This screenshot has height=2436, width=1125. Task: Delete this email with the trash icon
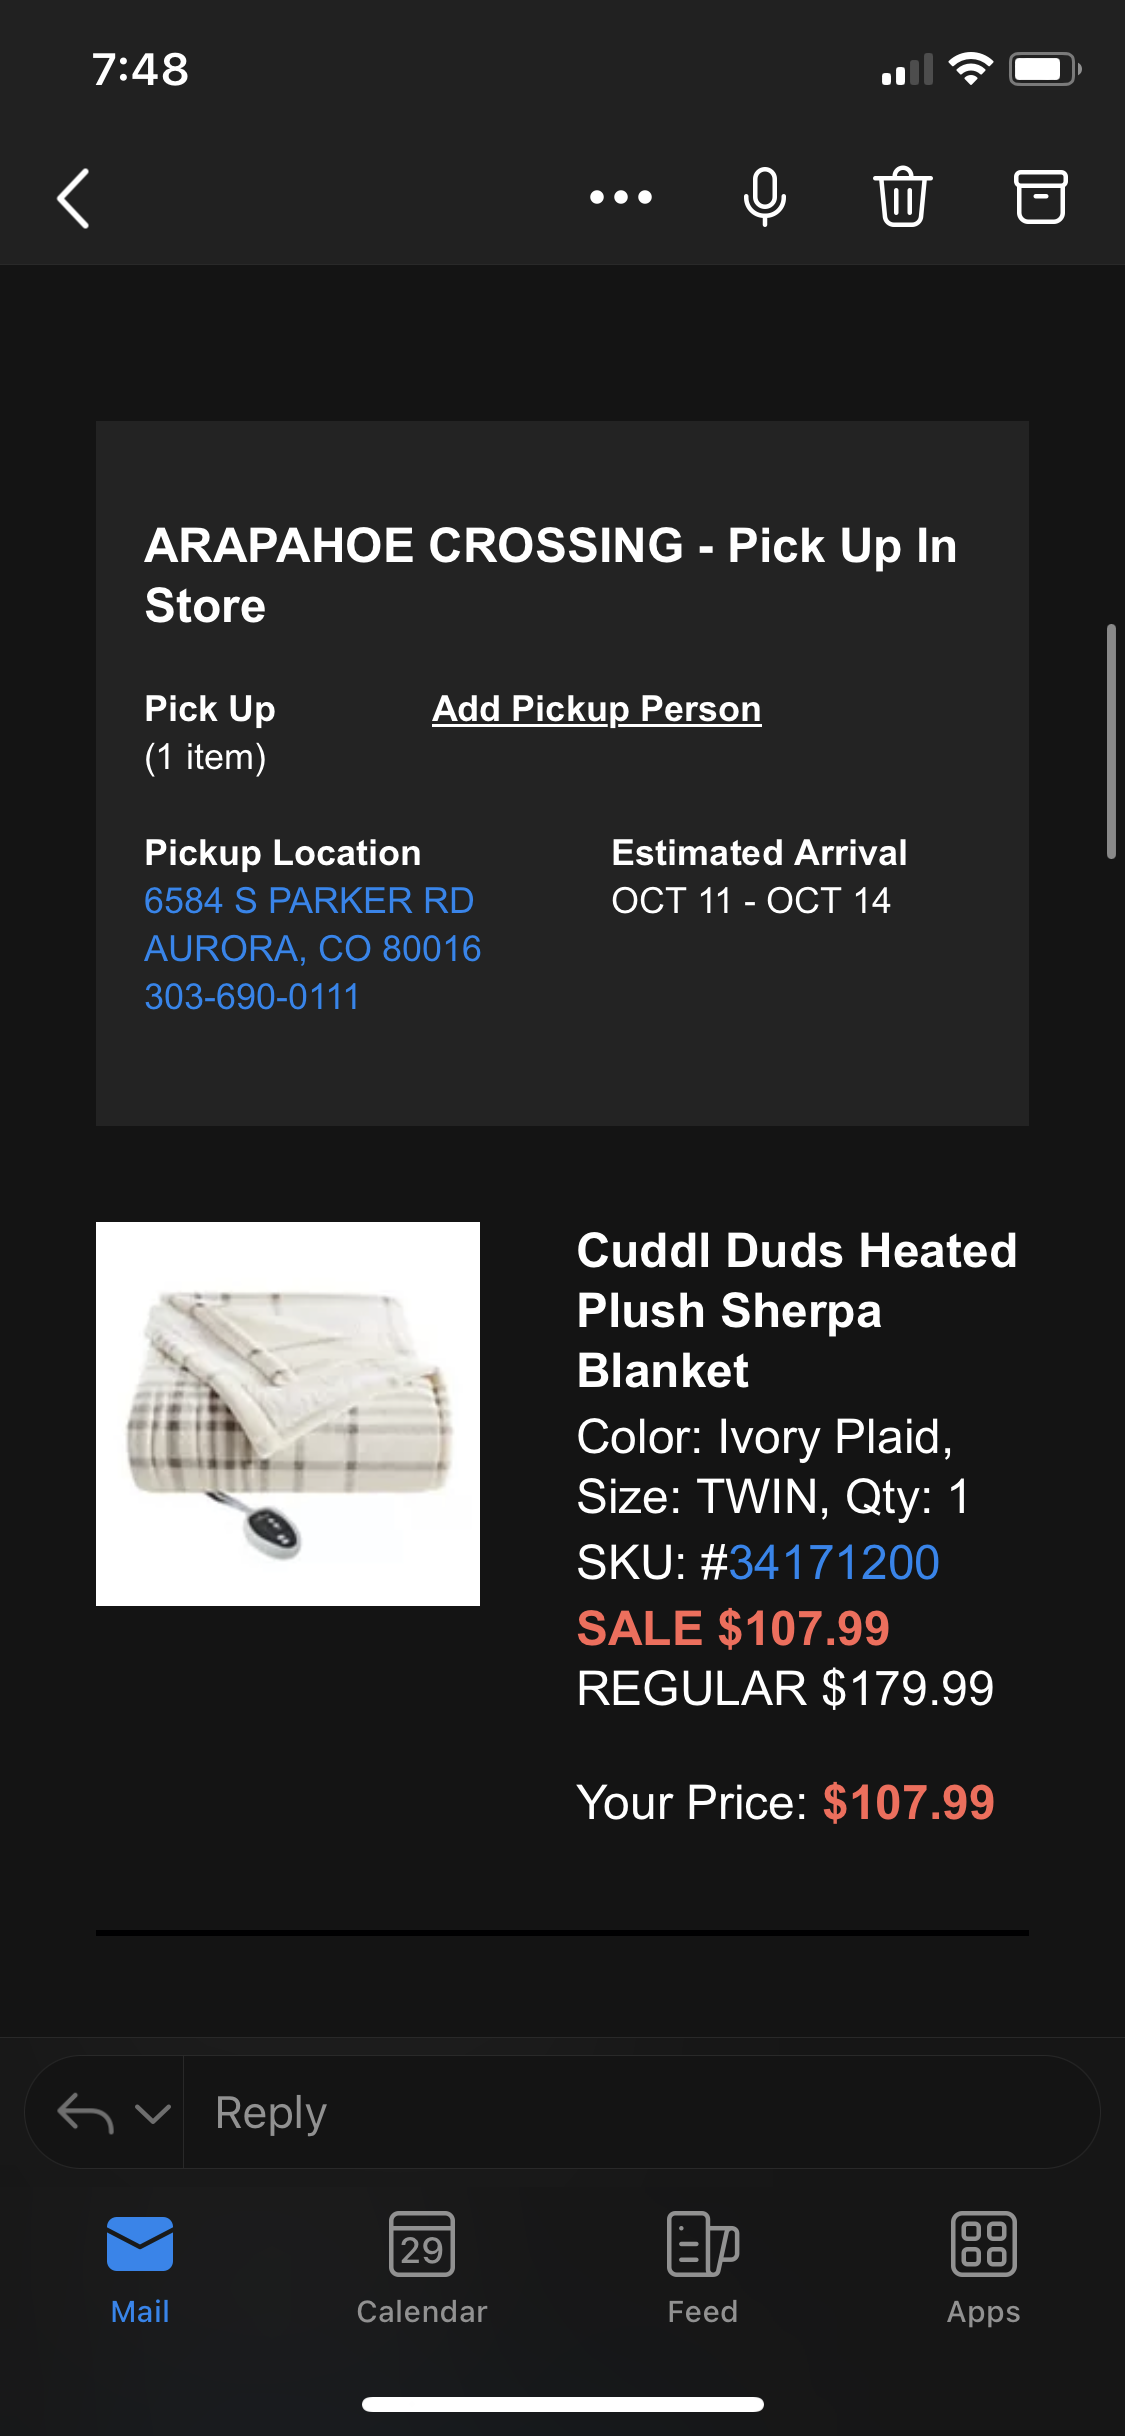coord(903,196)
